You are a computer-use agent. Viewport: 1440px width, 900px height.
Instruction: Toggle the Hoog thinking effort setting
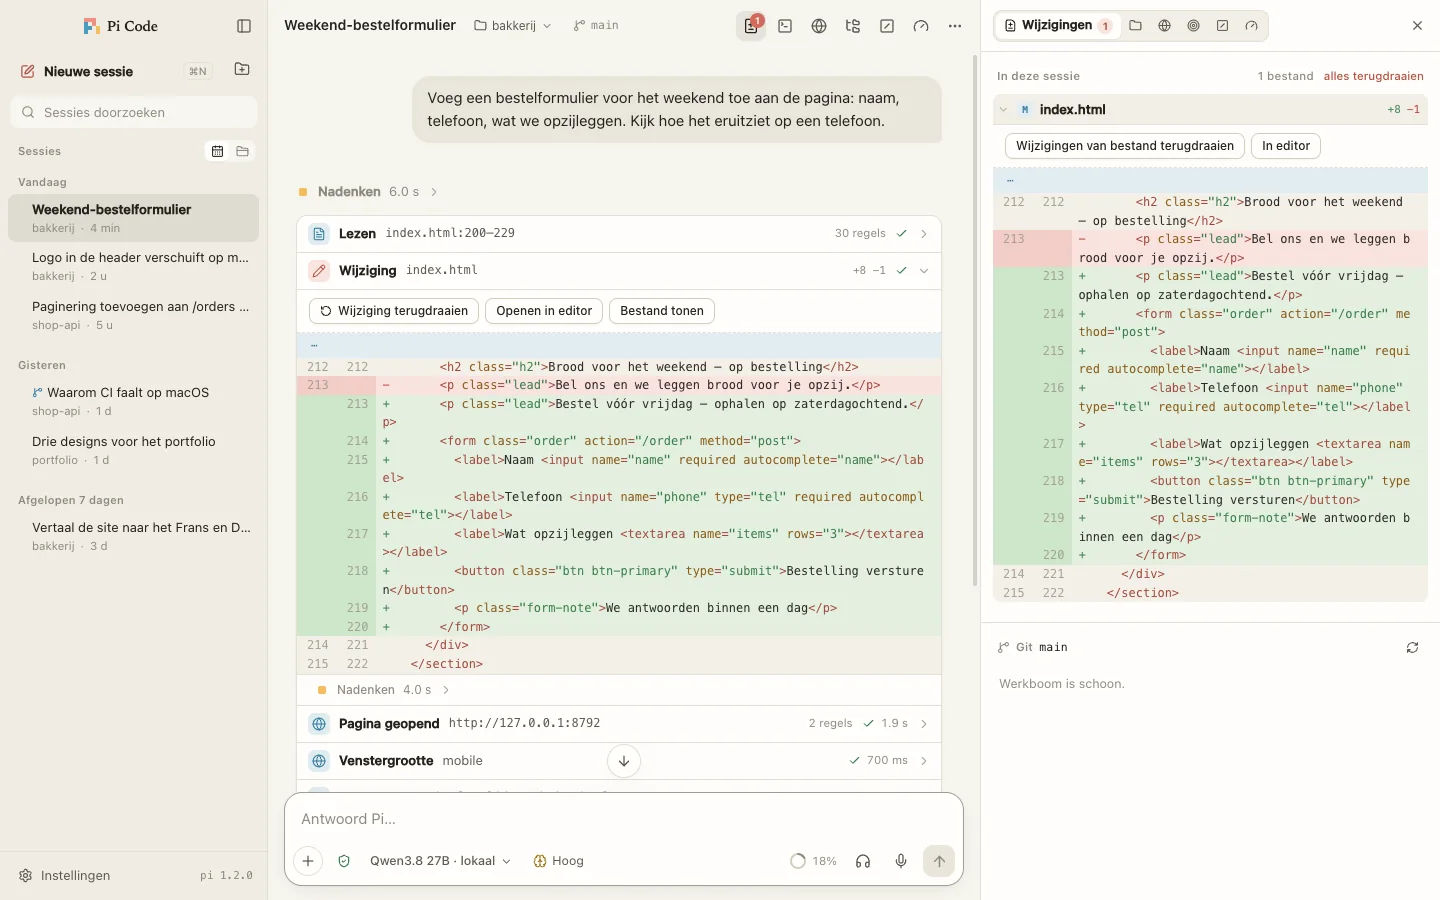pyautogui.click(x=558, y=861)
